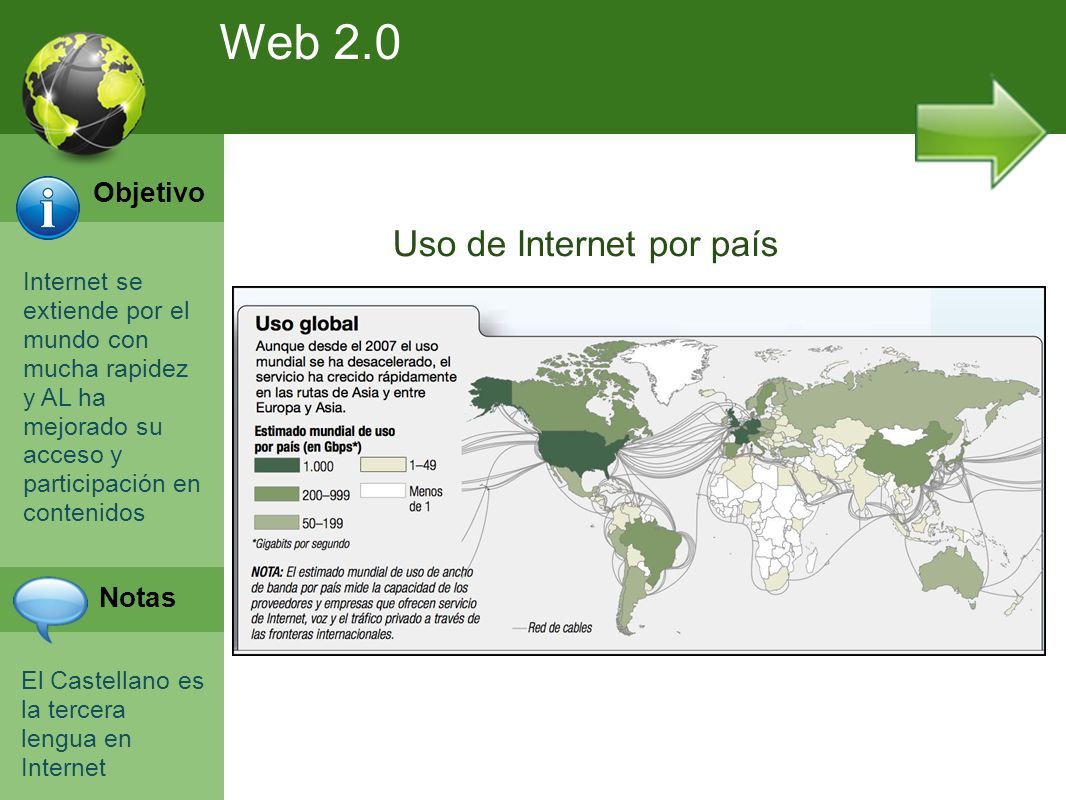Image resolution: width=1066 pixels, height=800 pixels.
Task: Click the "El Castellano es la tercera" note
Action: tap(112, 724)
